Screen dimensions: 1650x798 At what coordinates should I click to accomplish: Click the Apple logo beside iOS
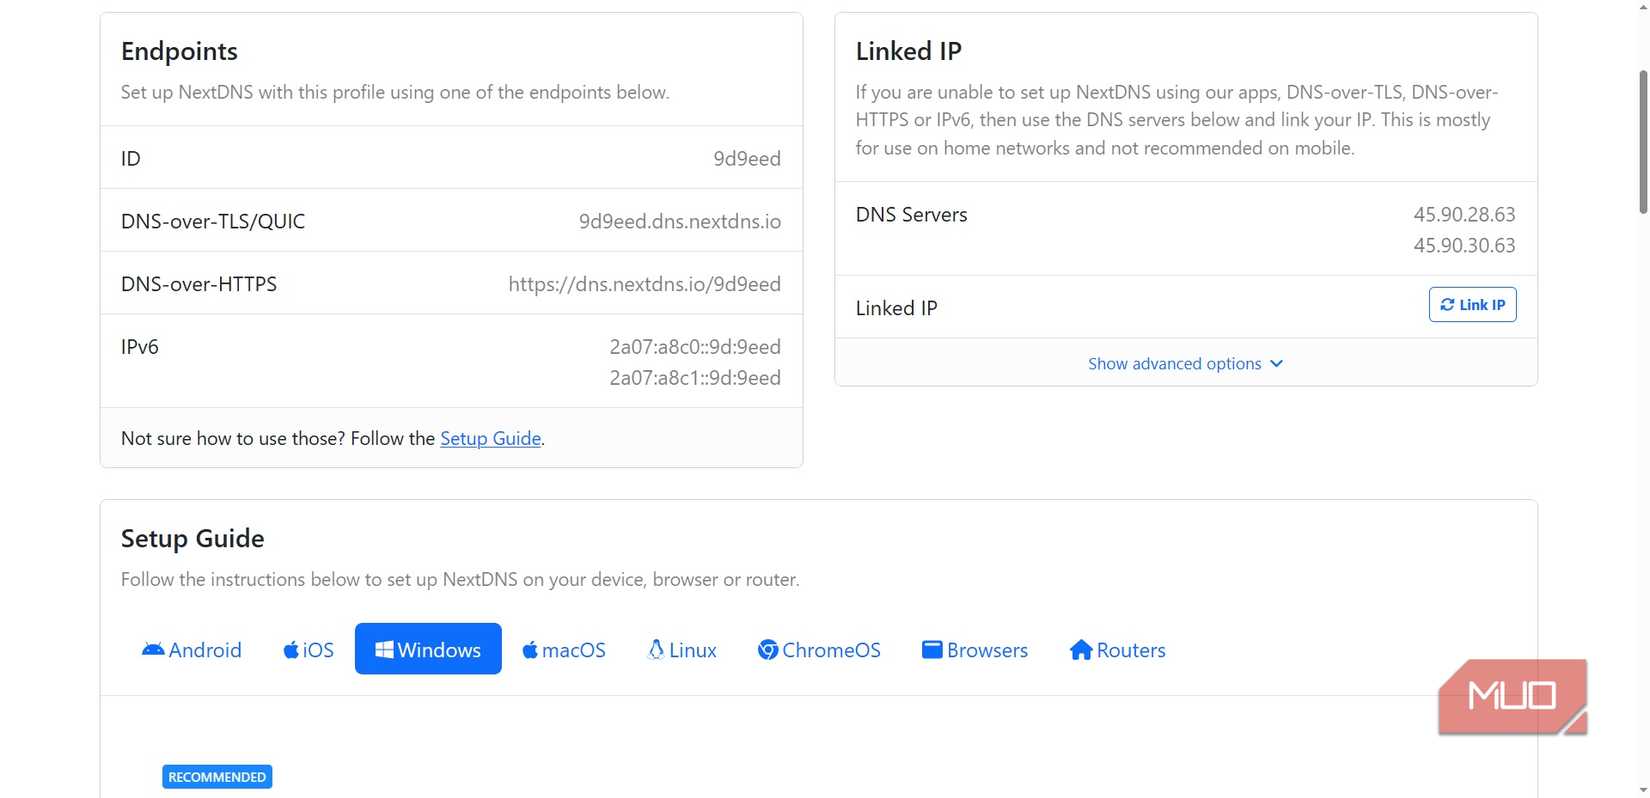pyautogui.click(x=291, y=650)
